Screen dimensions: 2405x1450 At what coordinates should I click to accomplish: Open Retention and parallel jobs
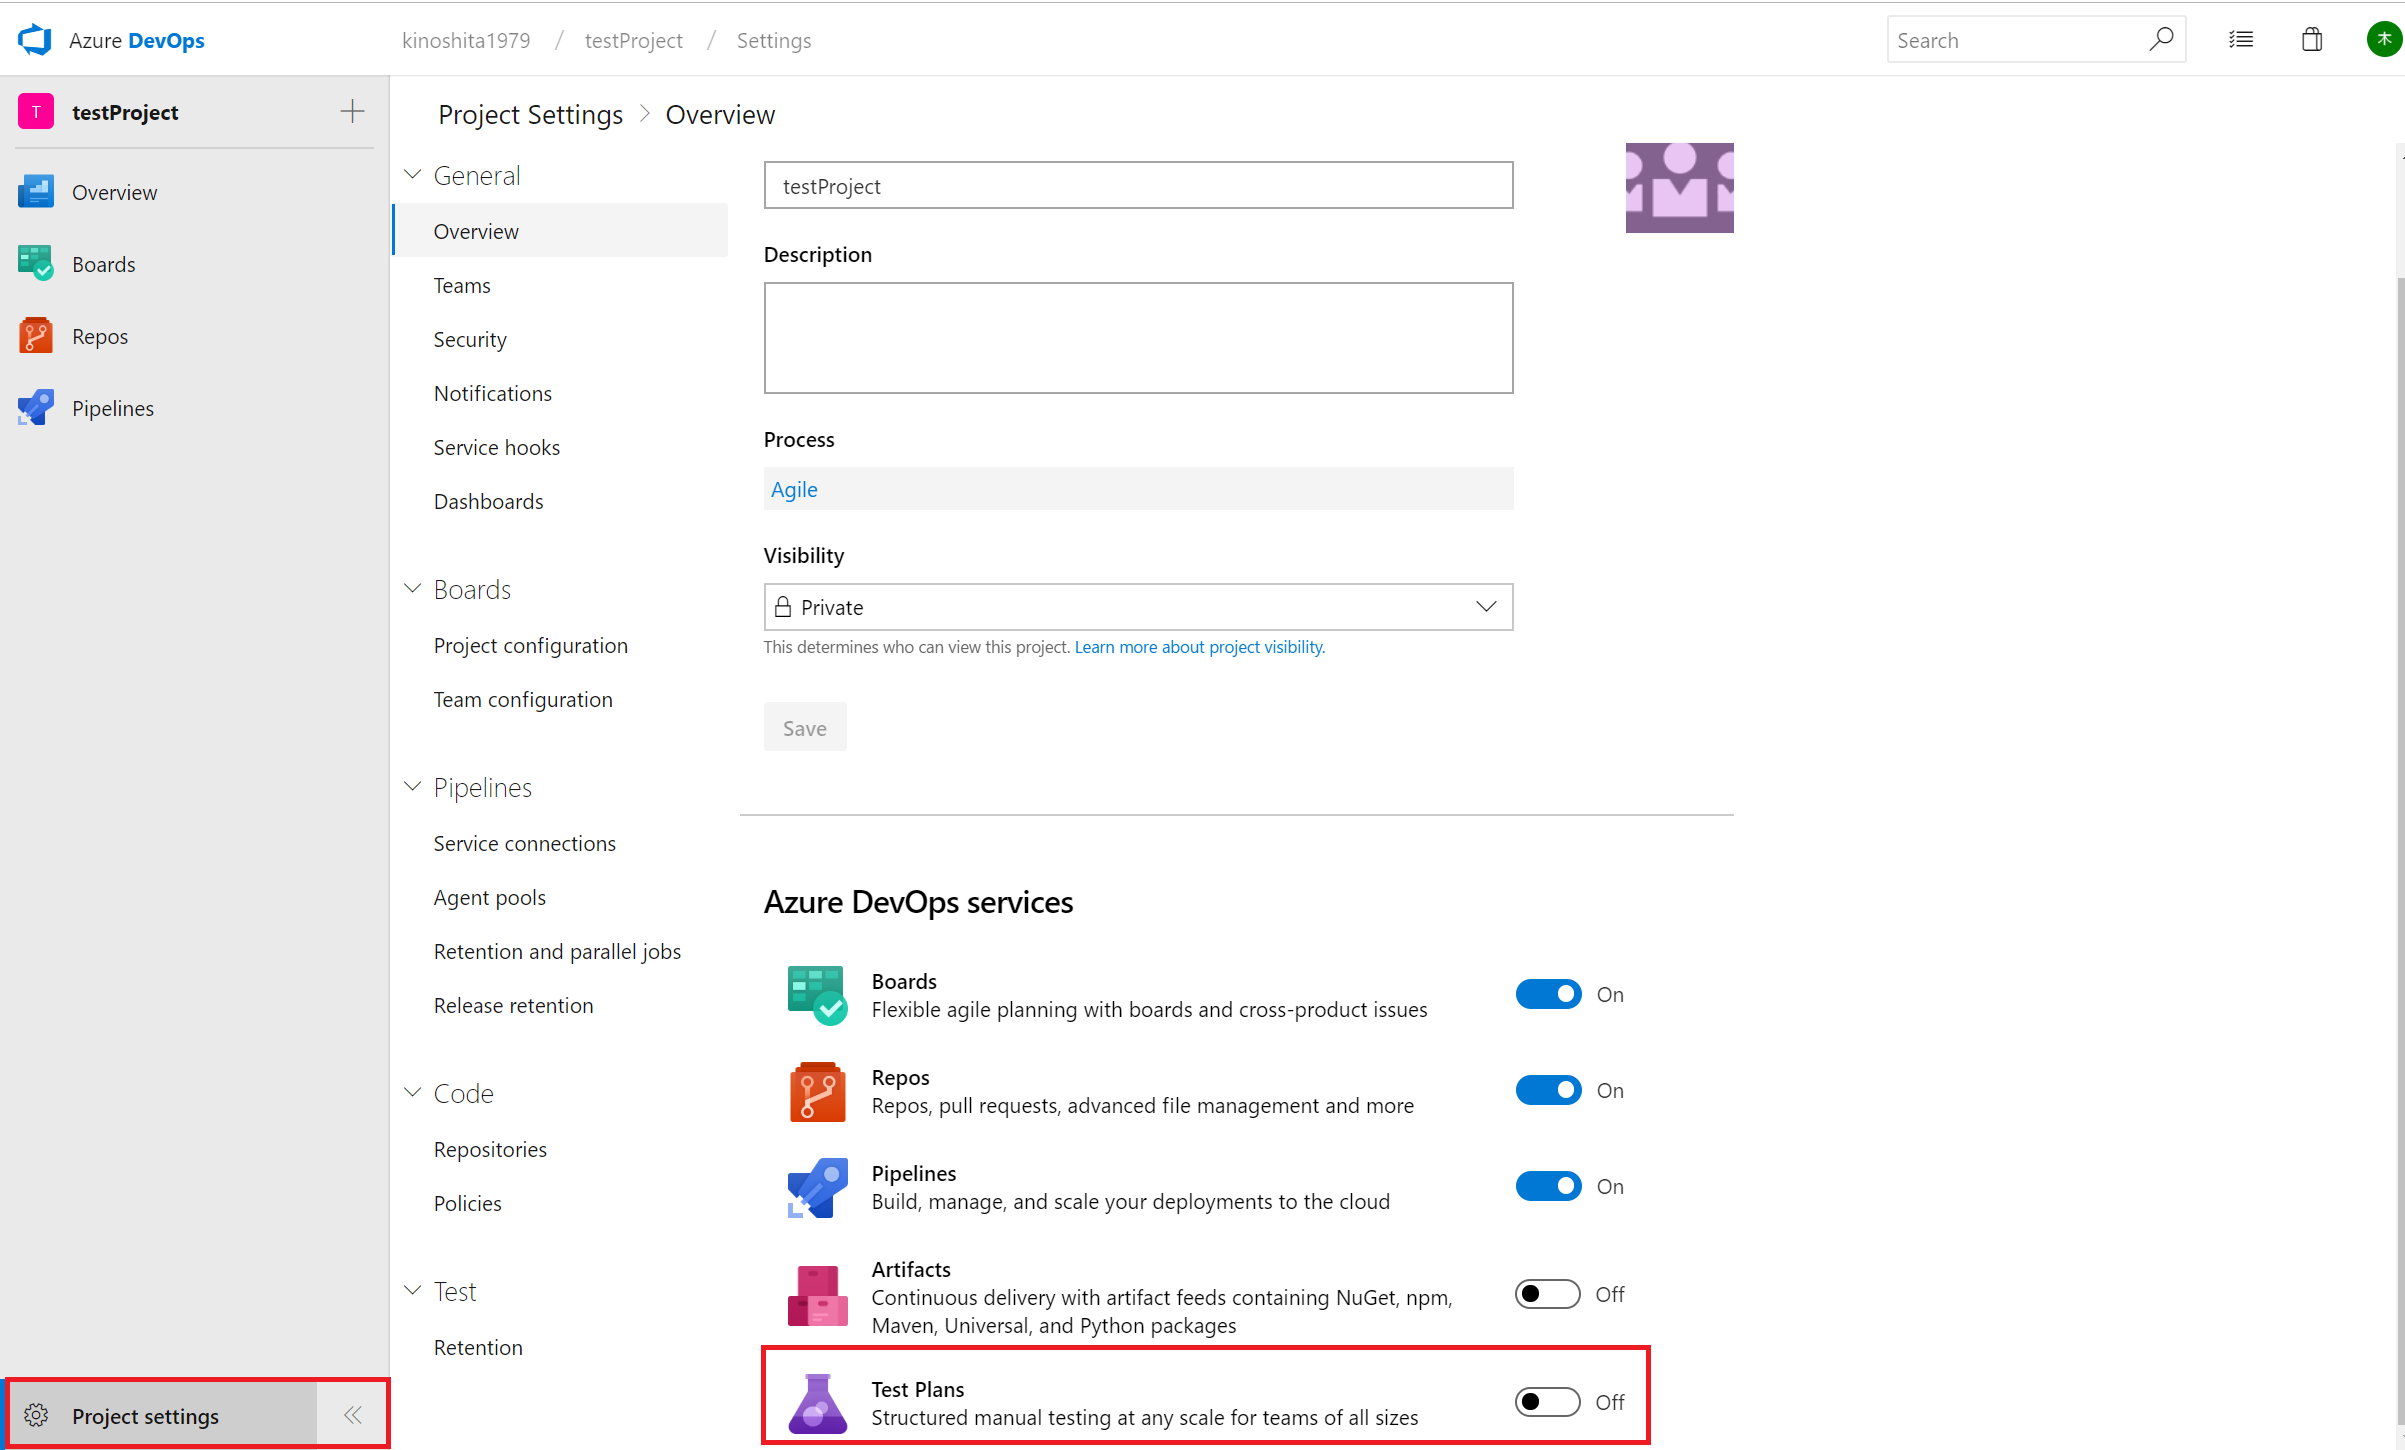point(557,951)
